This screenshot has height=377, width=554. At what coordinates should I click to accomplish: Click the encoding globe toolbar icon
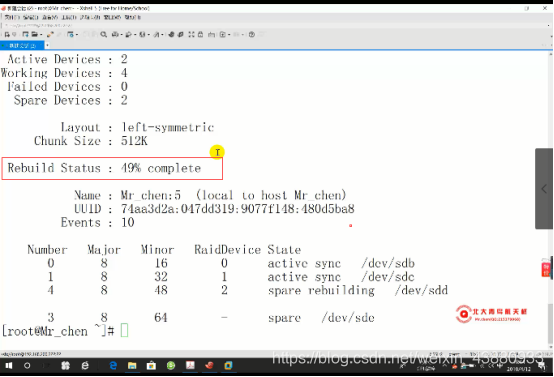click(142, 34)
